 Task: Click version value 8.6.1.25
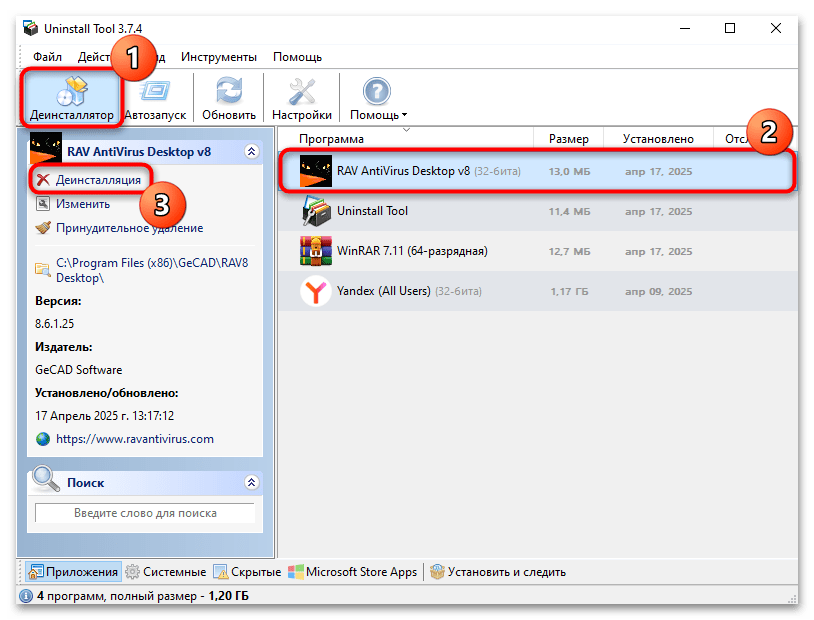(55, 324)
